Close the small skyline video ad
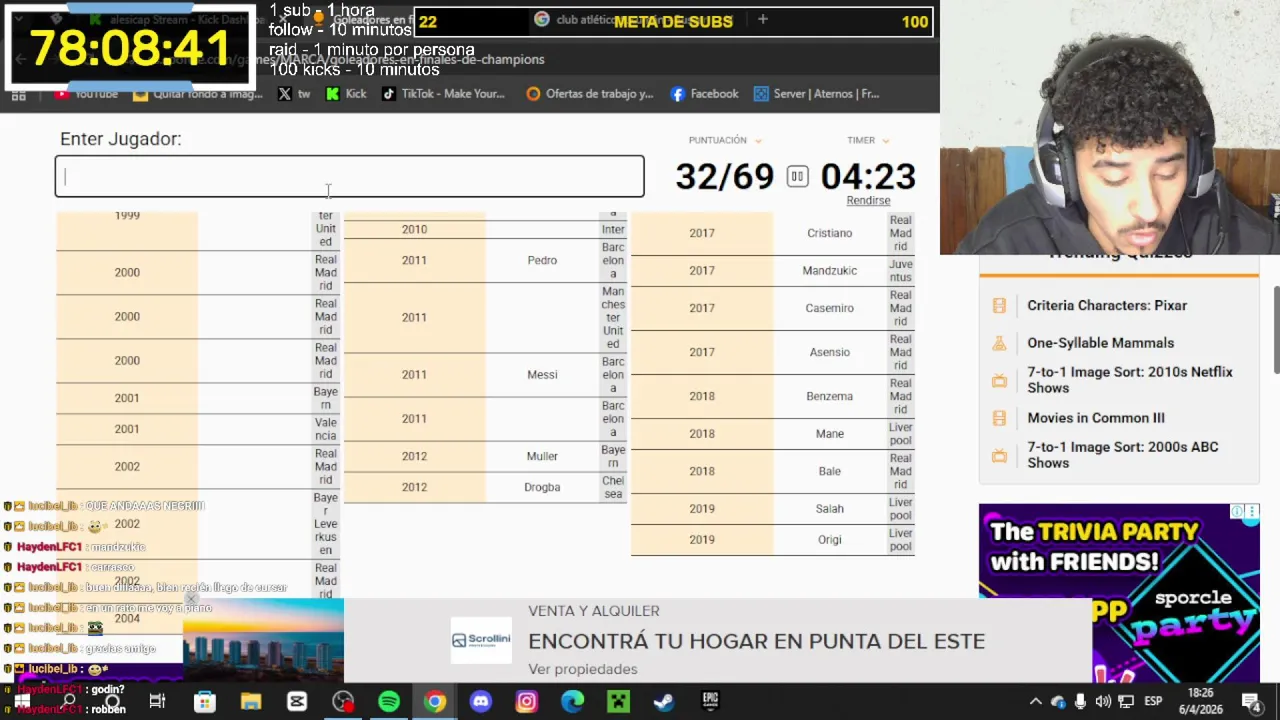This screenshot has height=720, width=1280. (191, 600)
